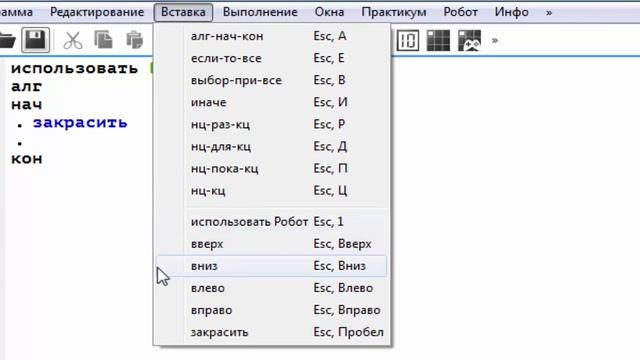Viewport: 640px width, 360px height.
Task: Insert the вниз command
Action: (271, 266)
